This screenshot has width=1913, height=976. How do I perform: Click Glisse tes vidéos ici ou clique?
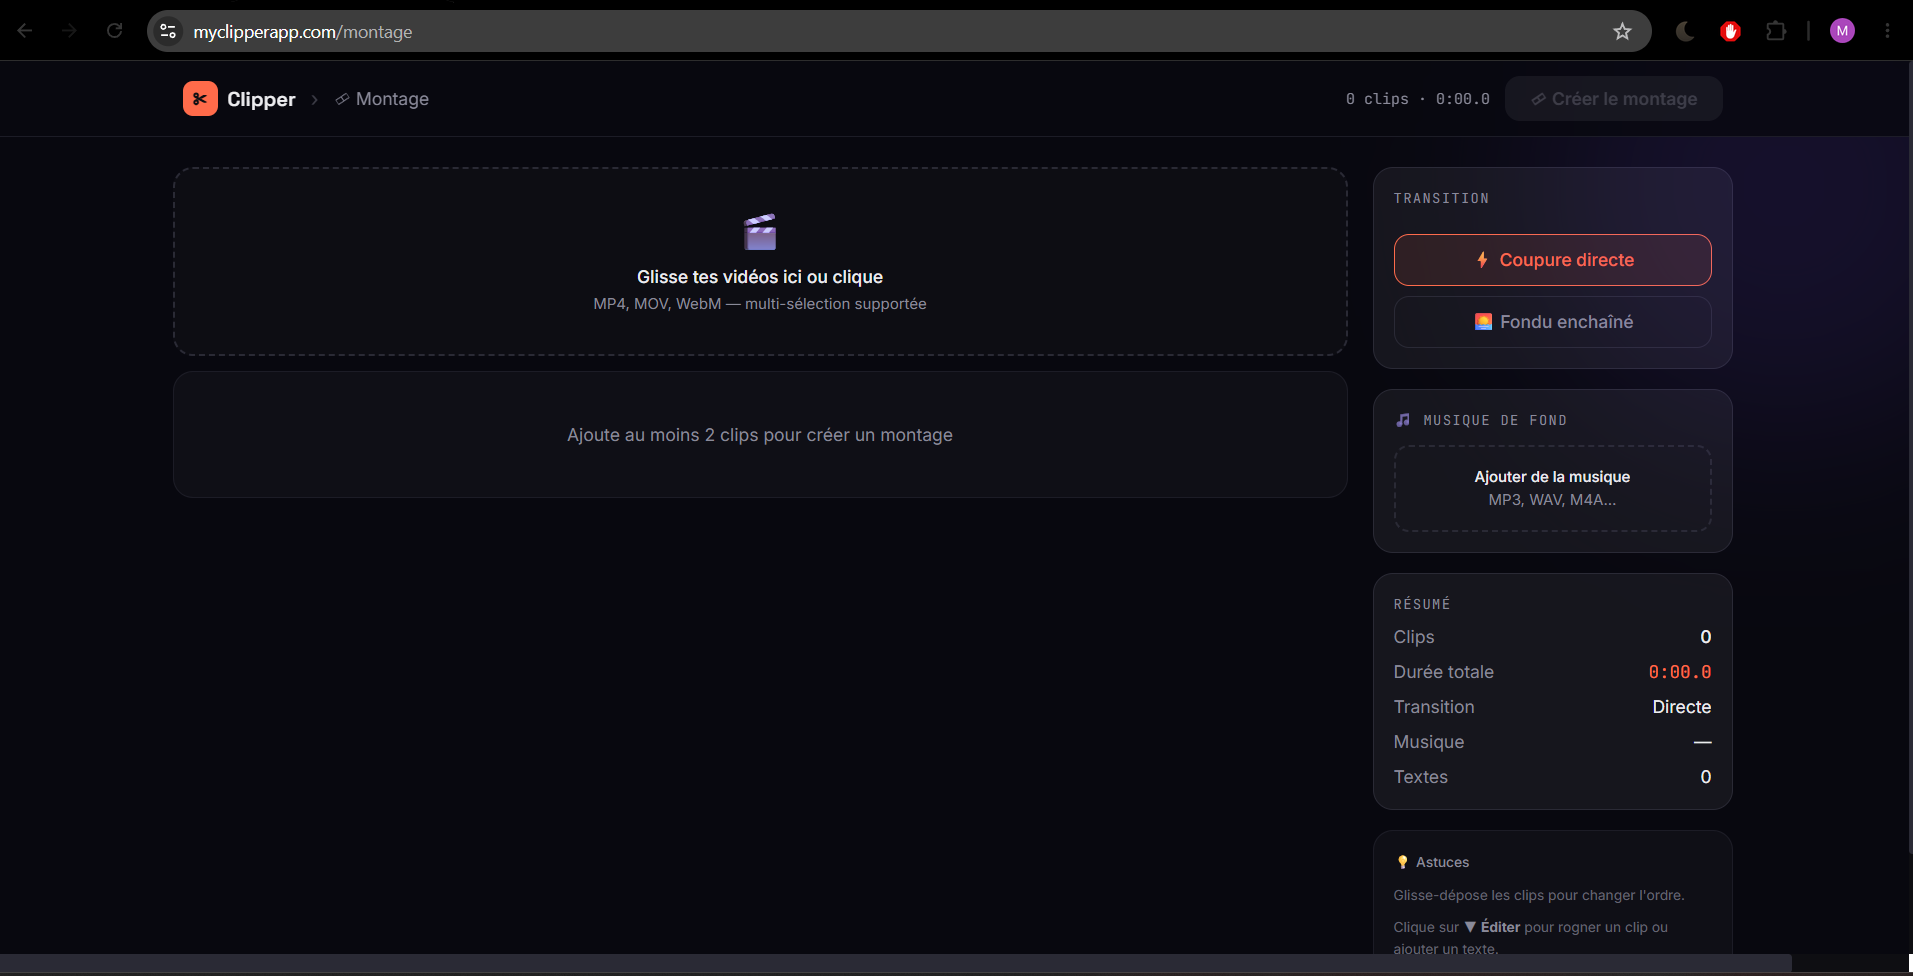point(760,277)
